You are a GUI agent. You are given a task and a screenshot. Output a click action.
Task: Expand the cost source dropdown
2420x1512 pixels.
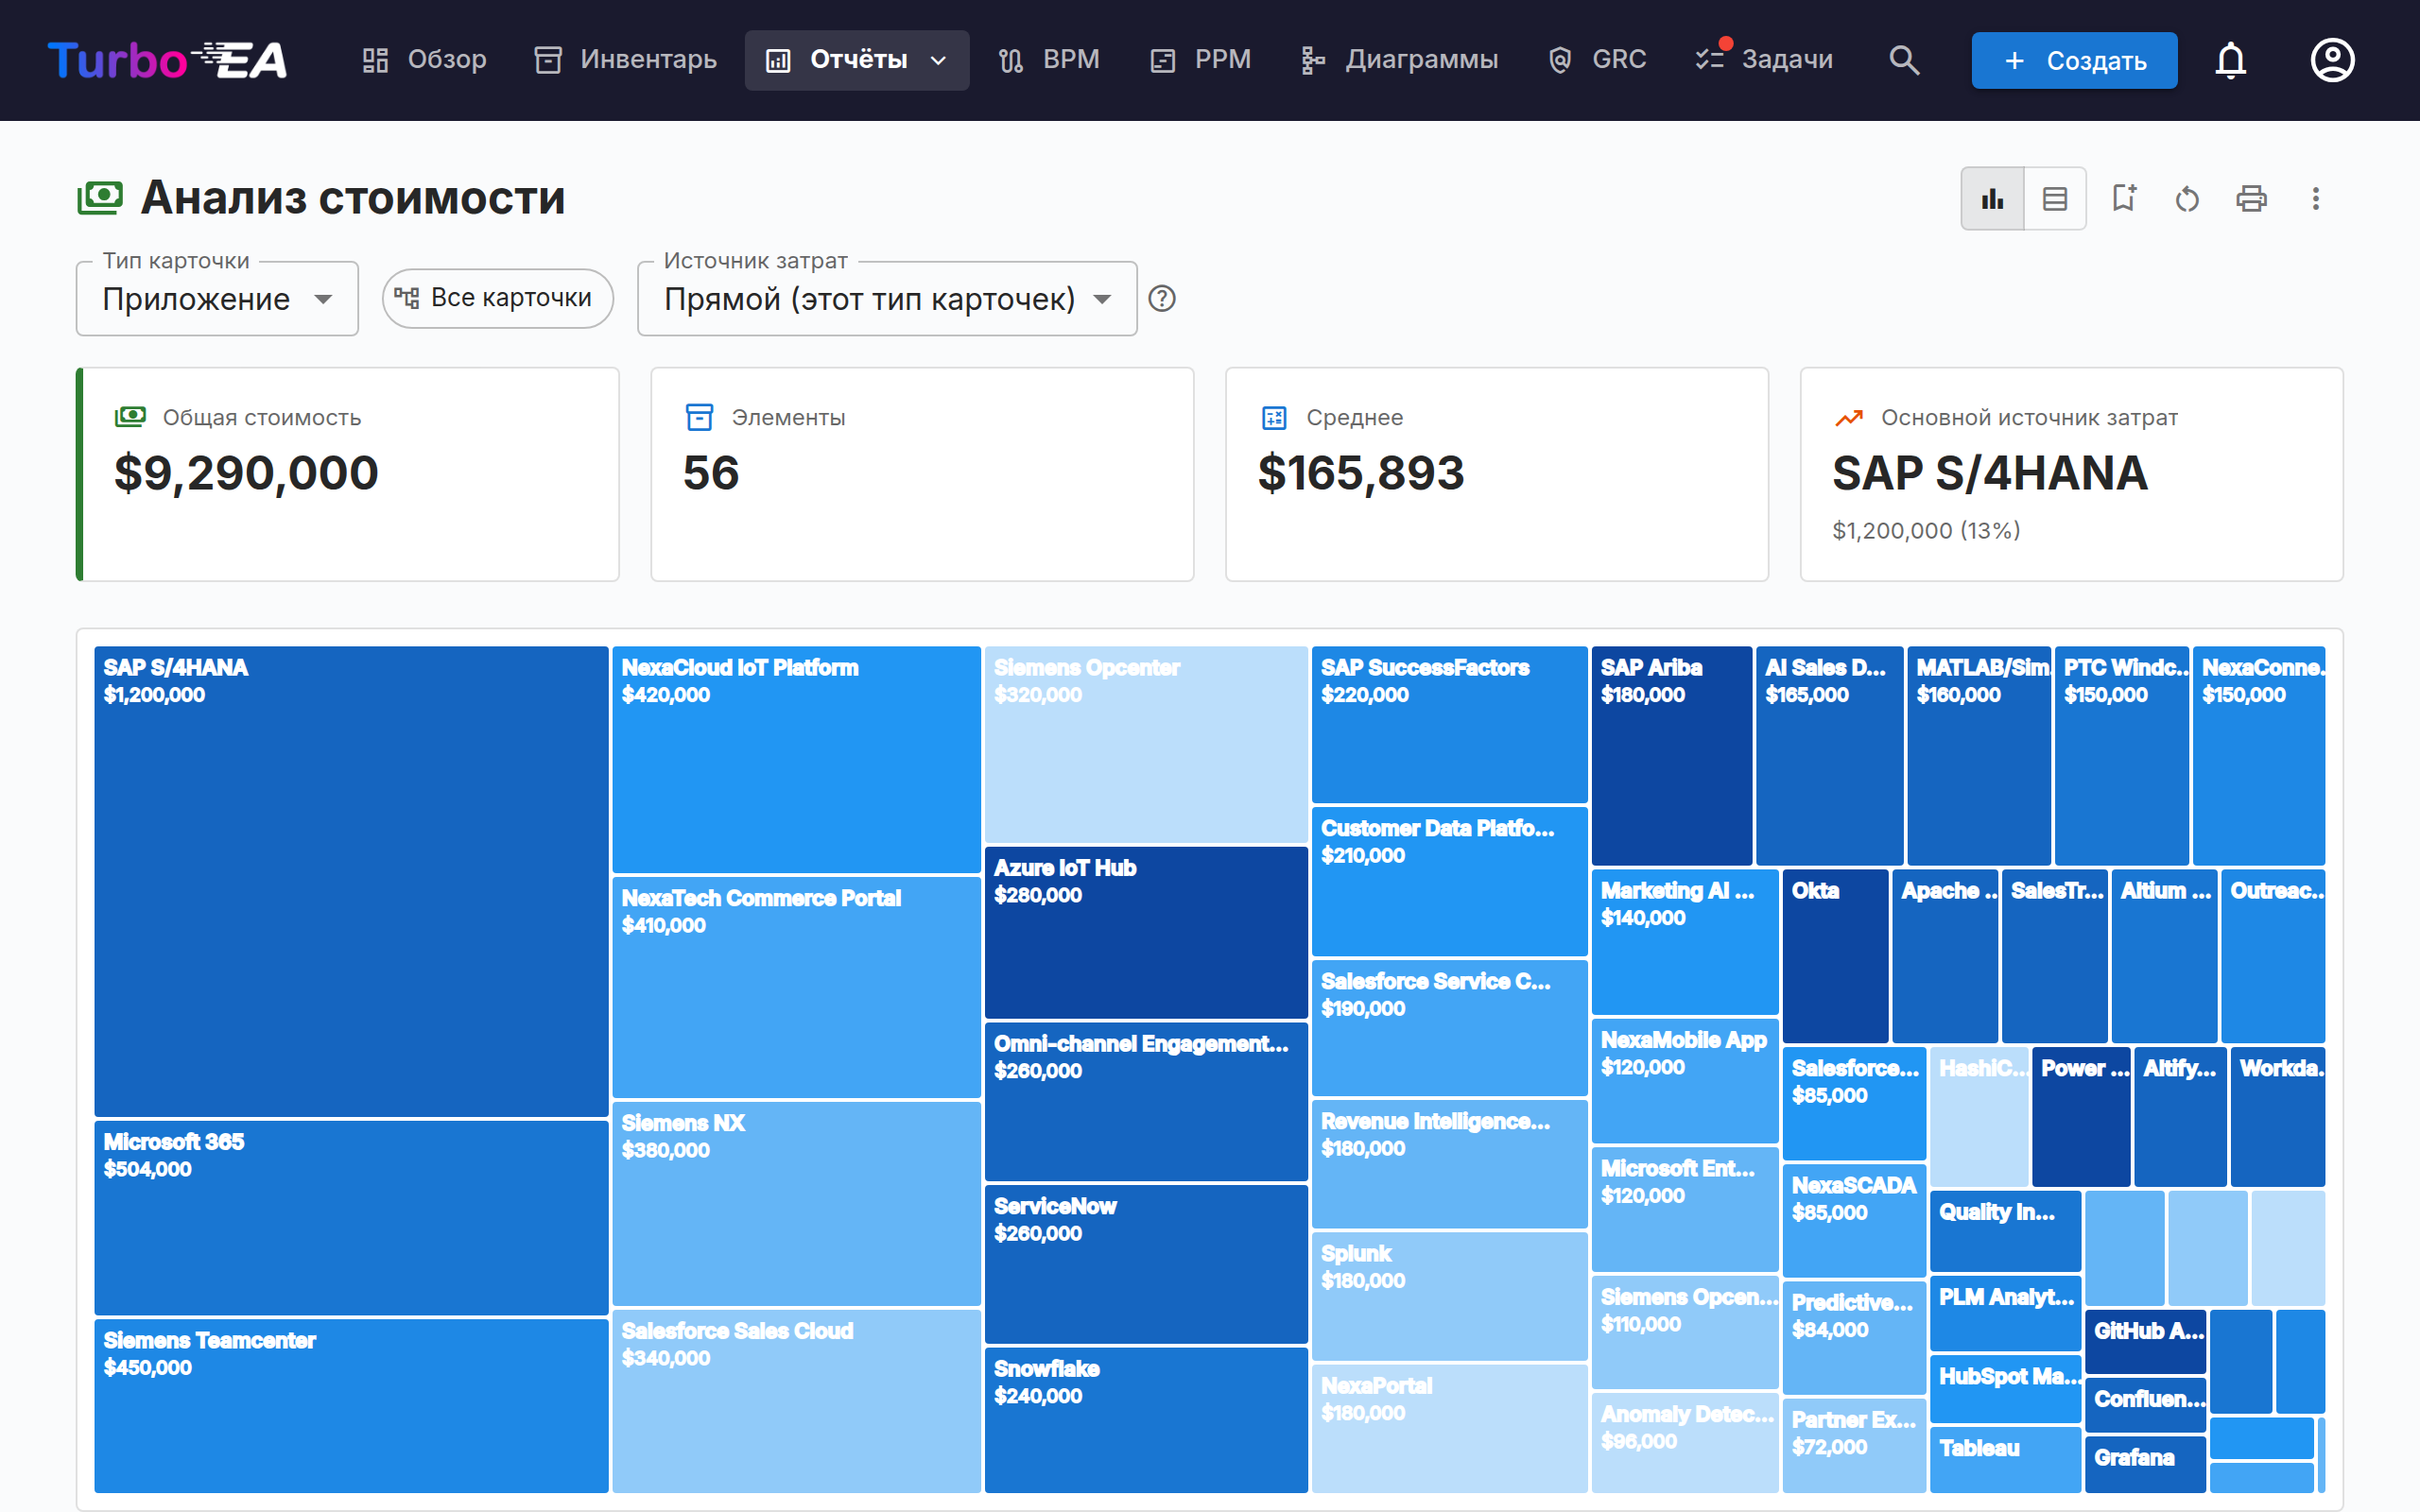887,298
